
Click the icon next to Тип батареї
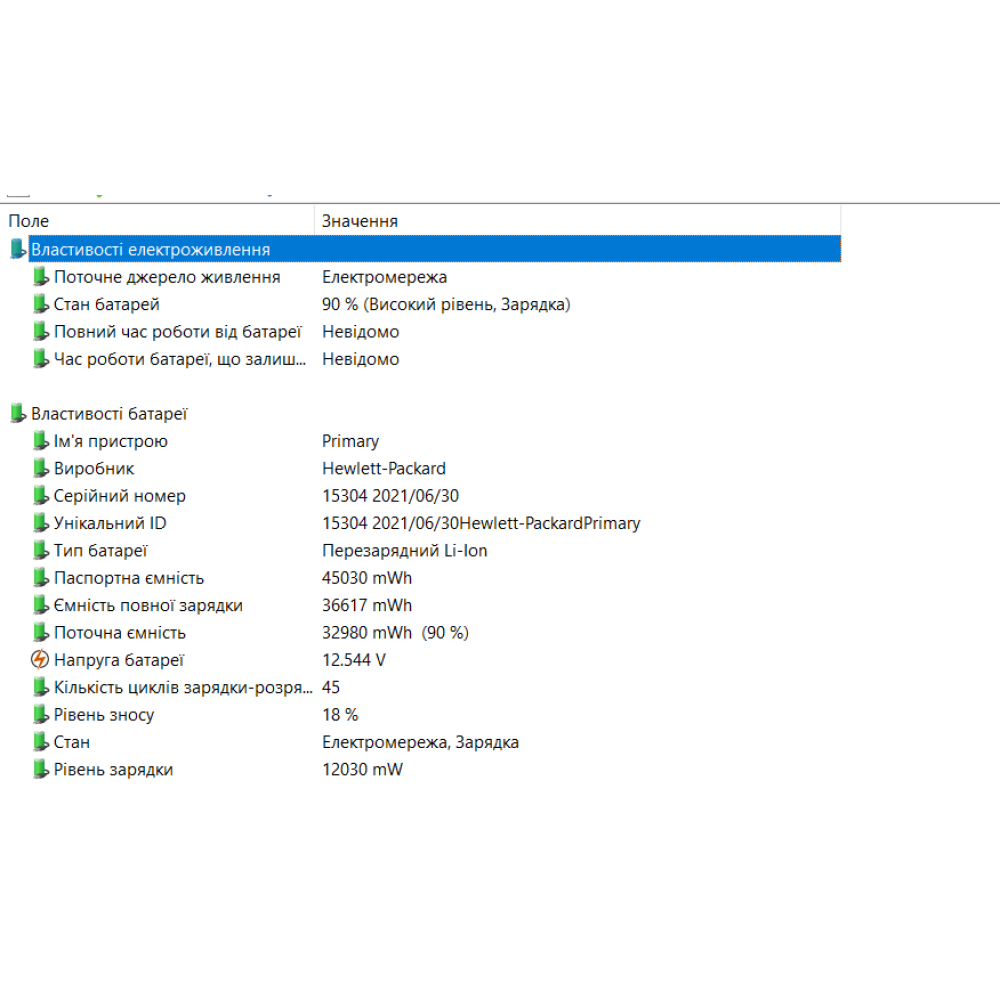click(41, 550)
